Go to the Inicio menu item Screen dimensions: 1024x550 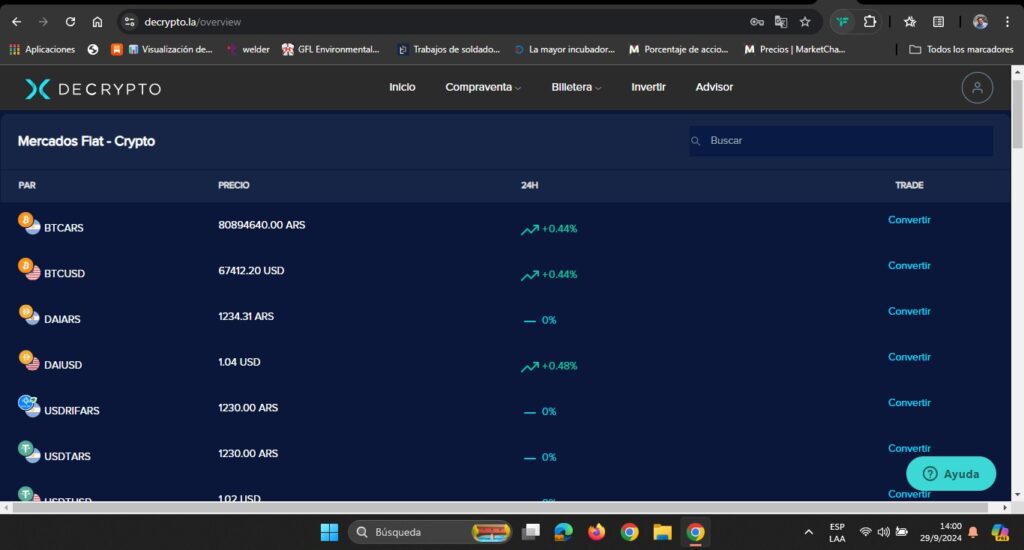click(x=402, y=88)
